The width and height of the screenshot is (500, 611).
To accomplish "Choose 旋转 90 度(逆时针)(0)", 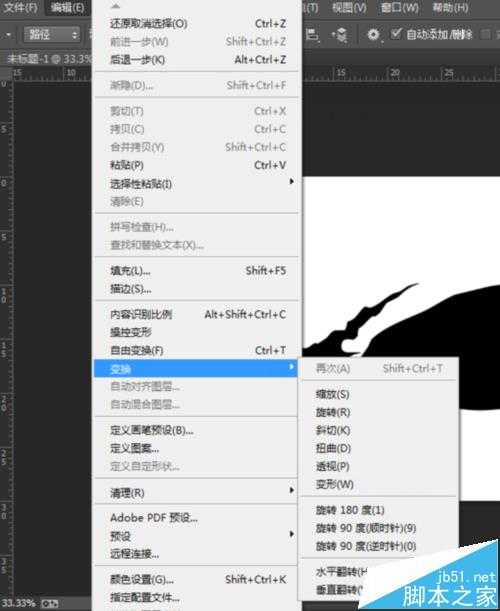I will (379, 546).
